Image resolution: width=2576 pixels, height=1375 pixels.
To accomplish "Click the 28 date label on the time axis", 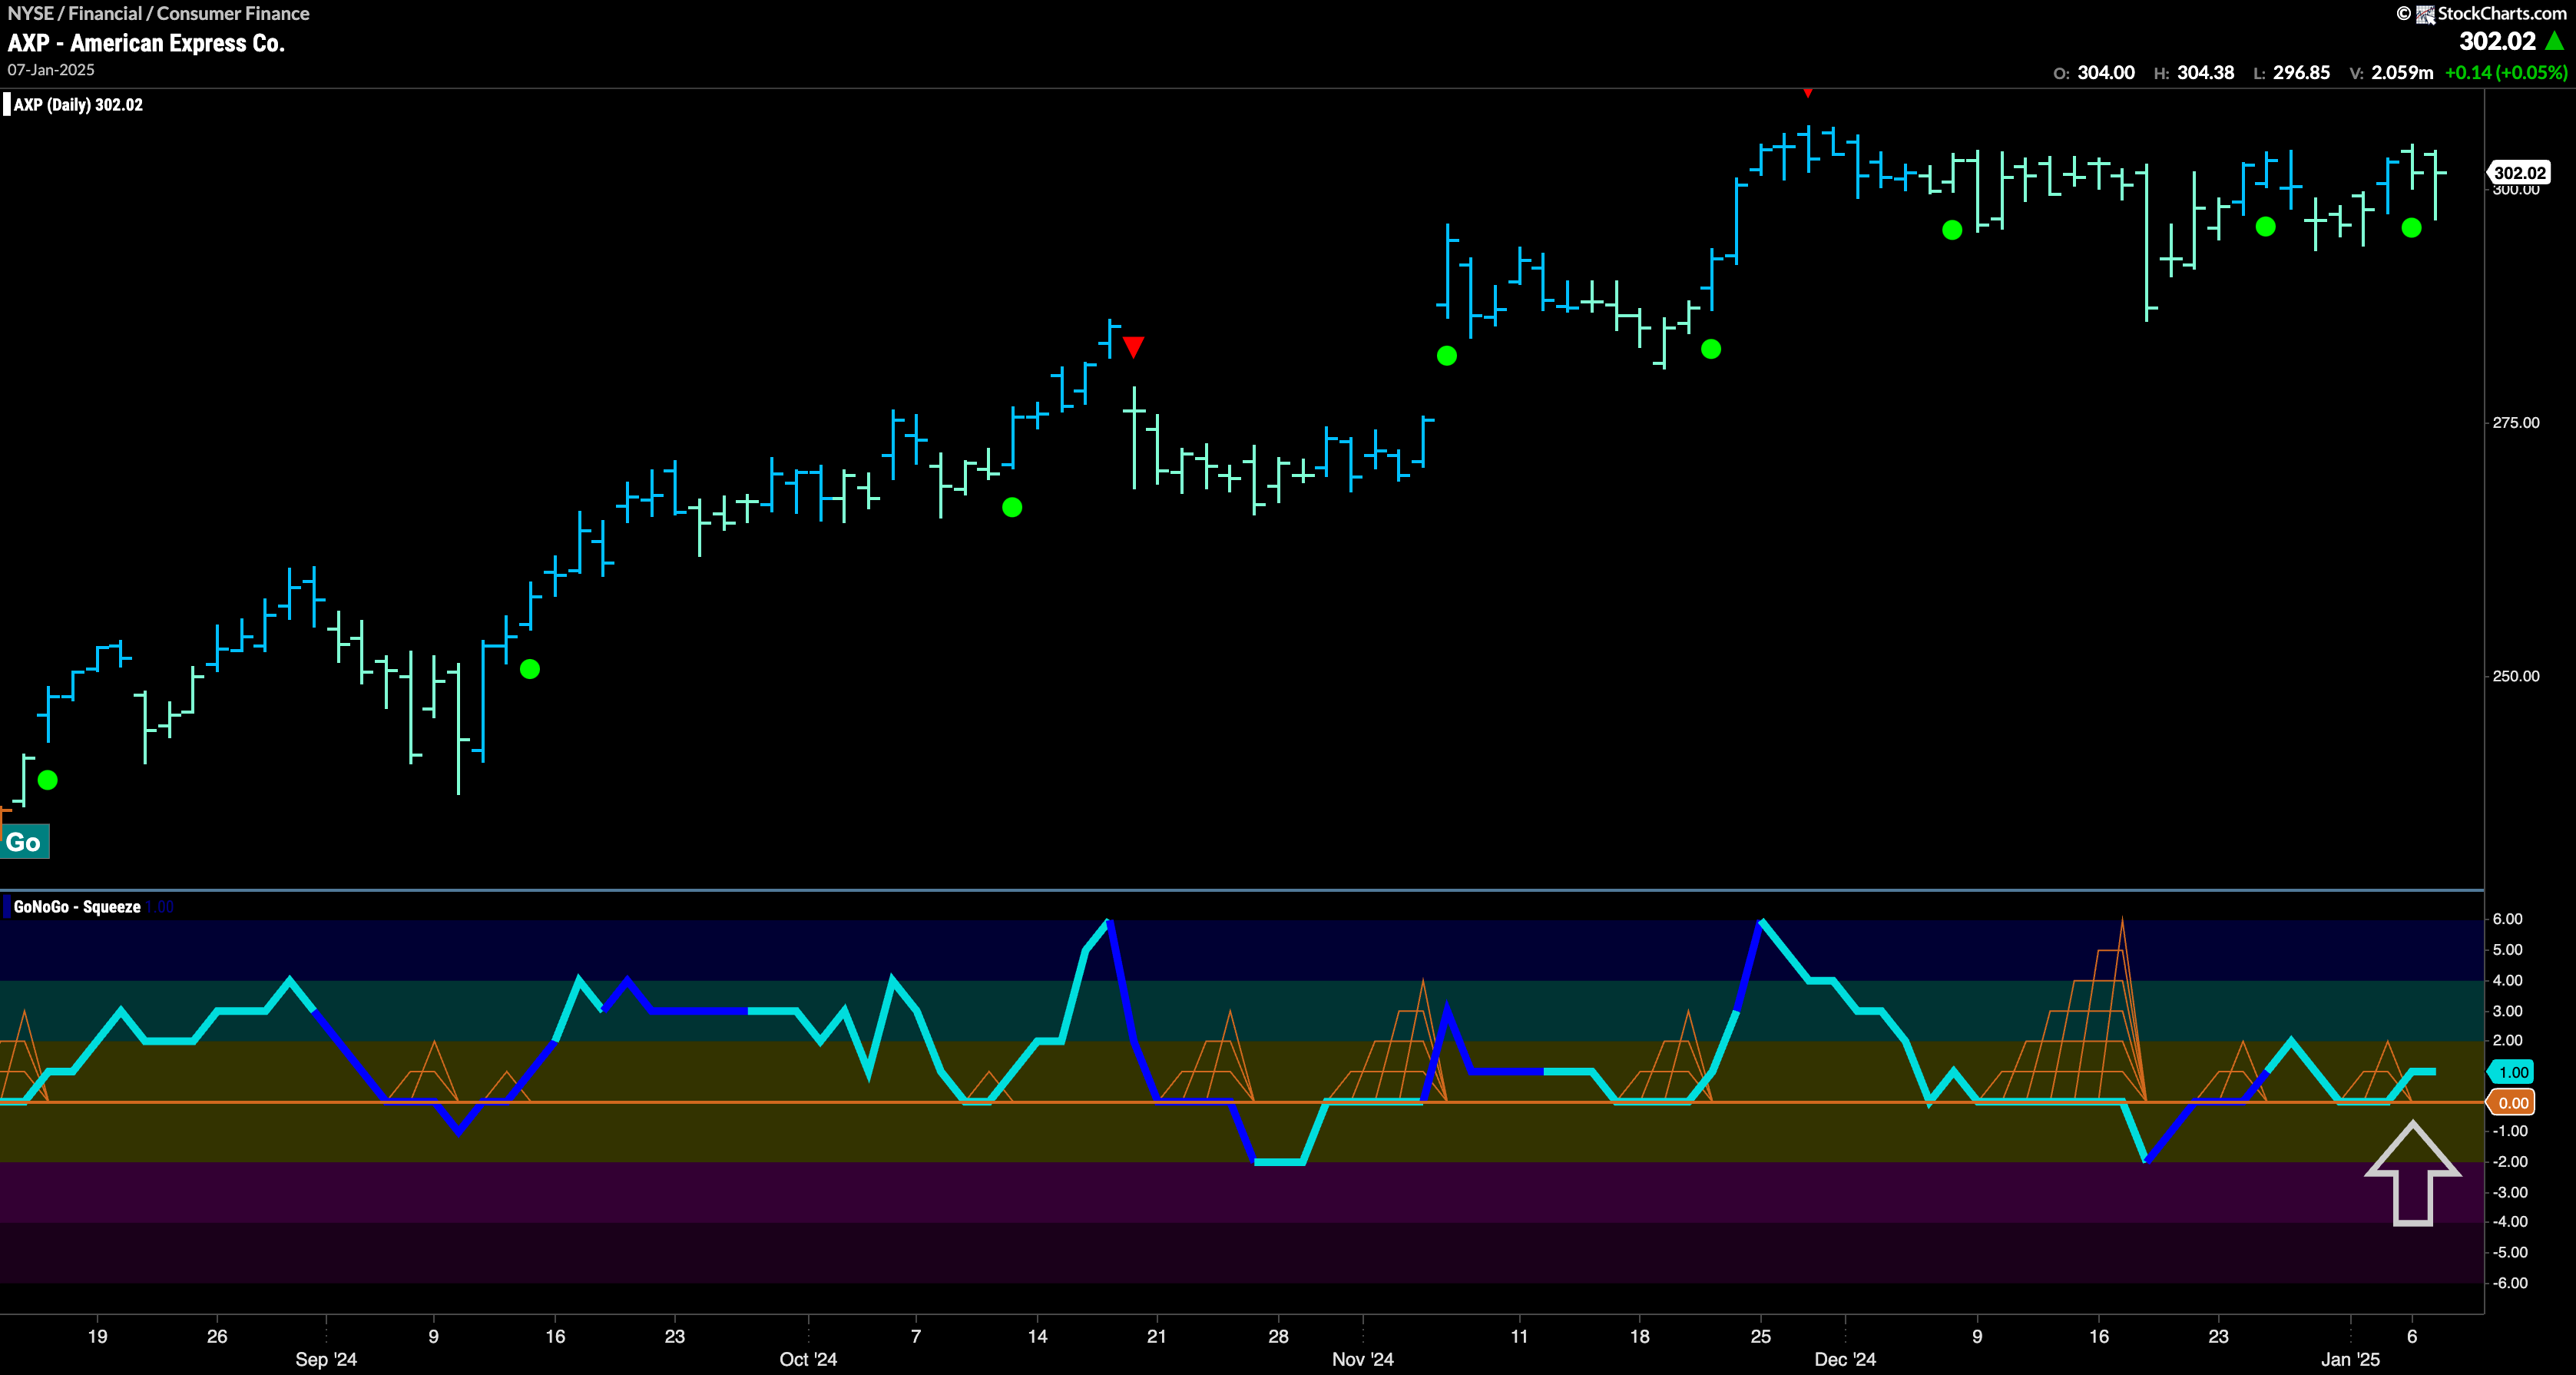I will pos(1278,1336).
